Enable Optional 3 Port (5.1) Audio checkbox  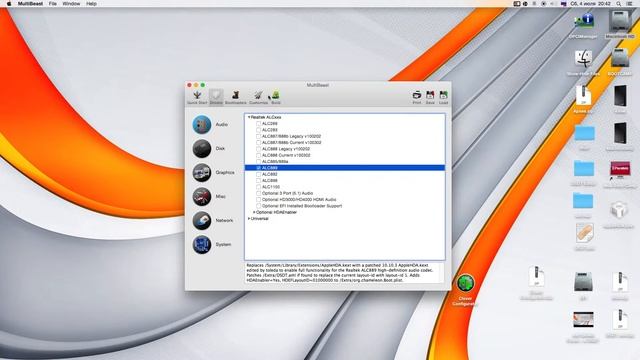coord(258,193)
